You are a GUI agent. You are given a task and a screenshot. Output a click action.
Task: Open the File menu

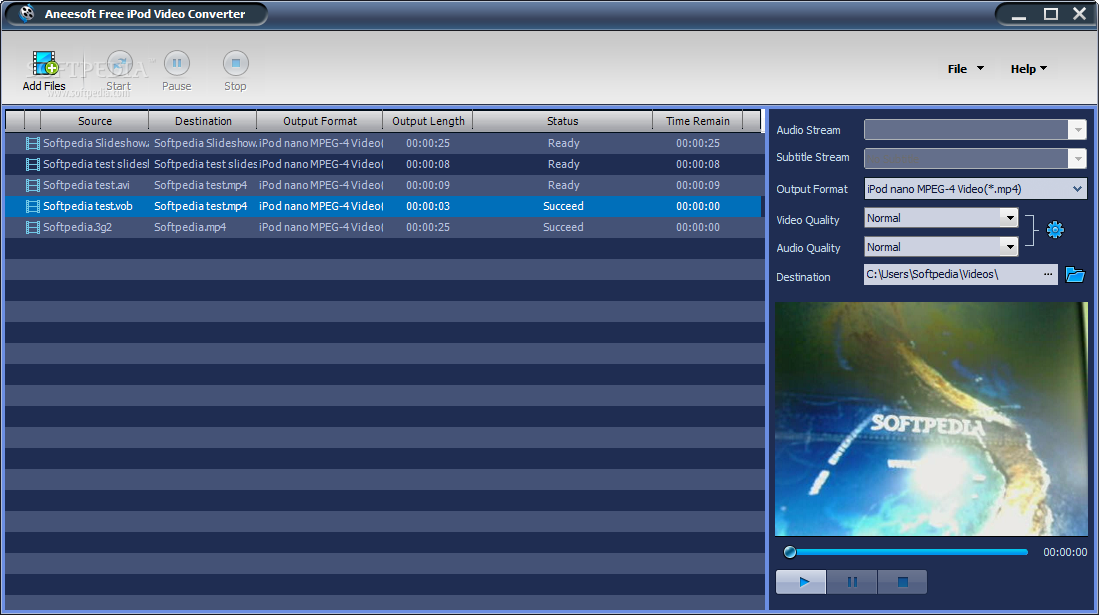[x=966, y=69]
